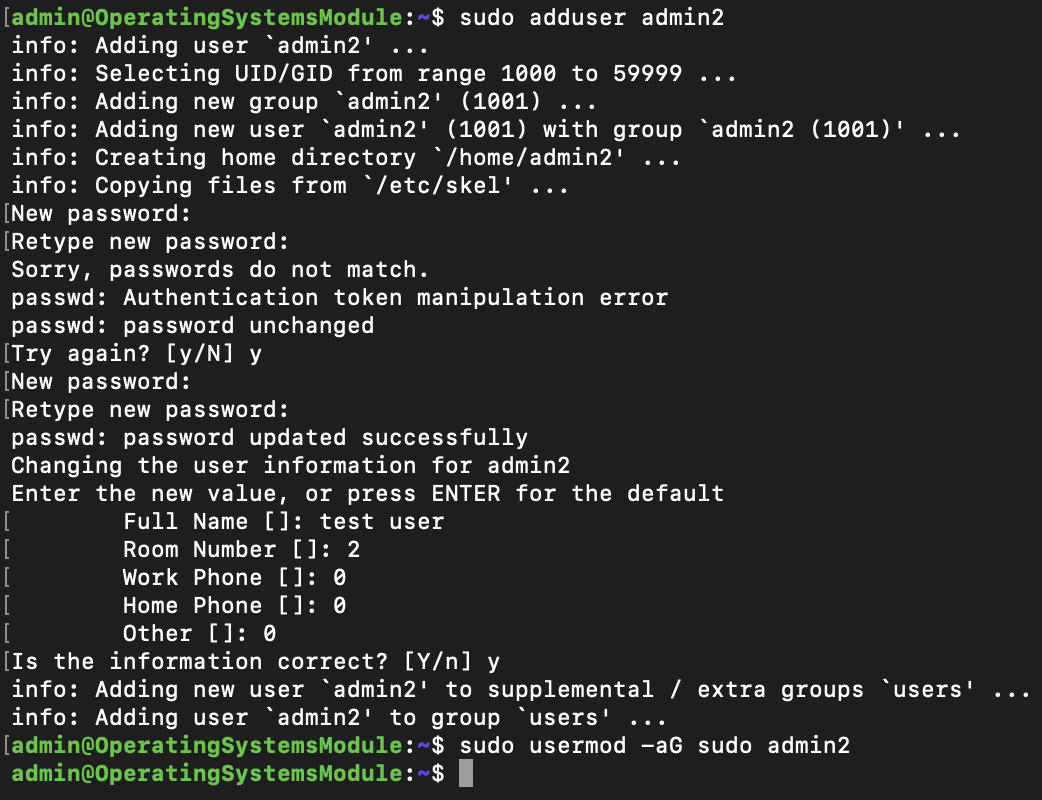Click the 'Authentication token manipulation error' line

tap(395, 297)
